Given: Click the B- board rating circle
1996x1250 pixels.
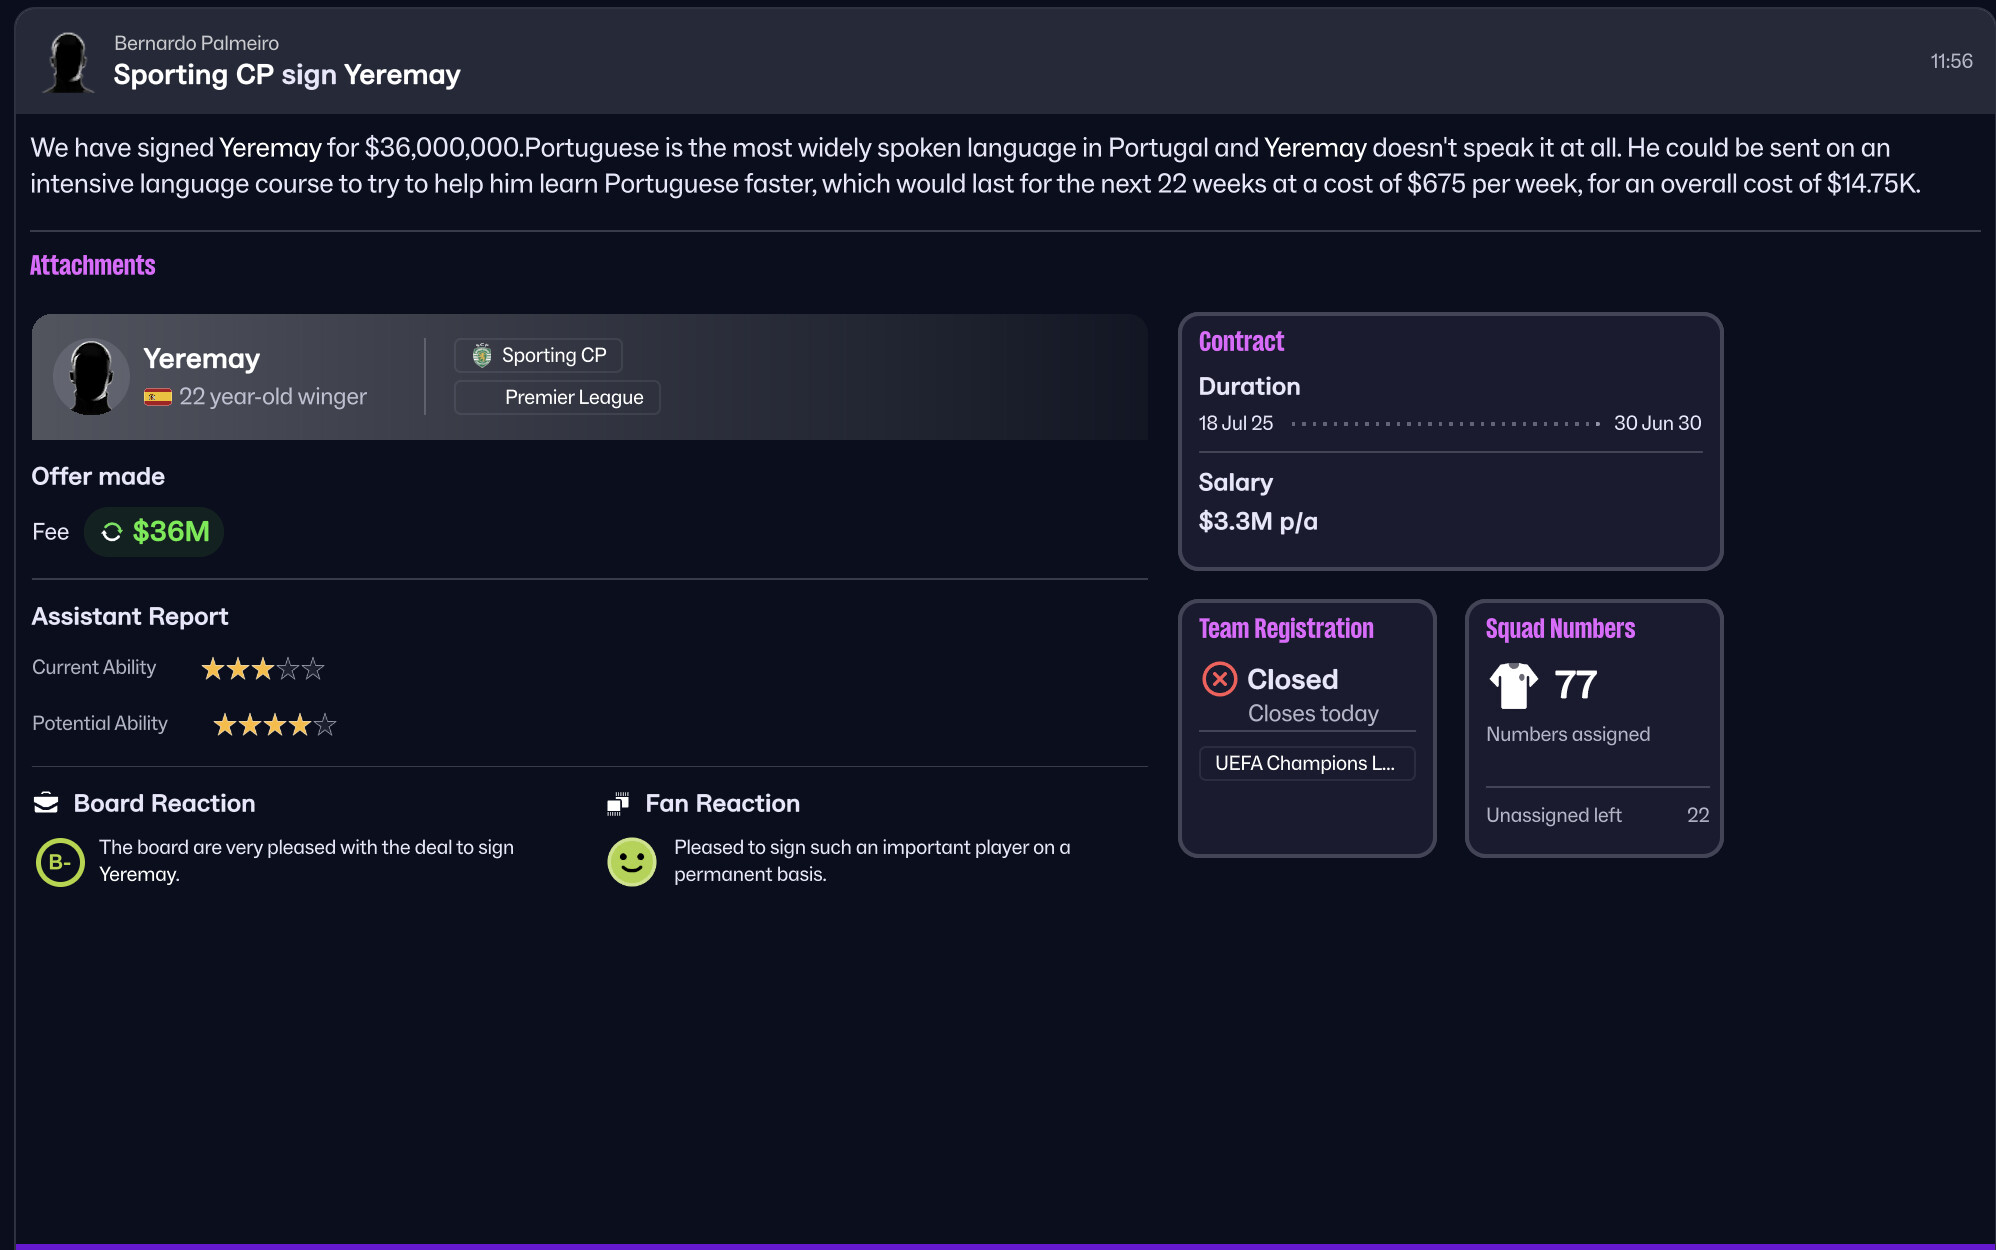Looking at the screenshot, I should [60, 862].
